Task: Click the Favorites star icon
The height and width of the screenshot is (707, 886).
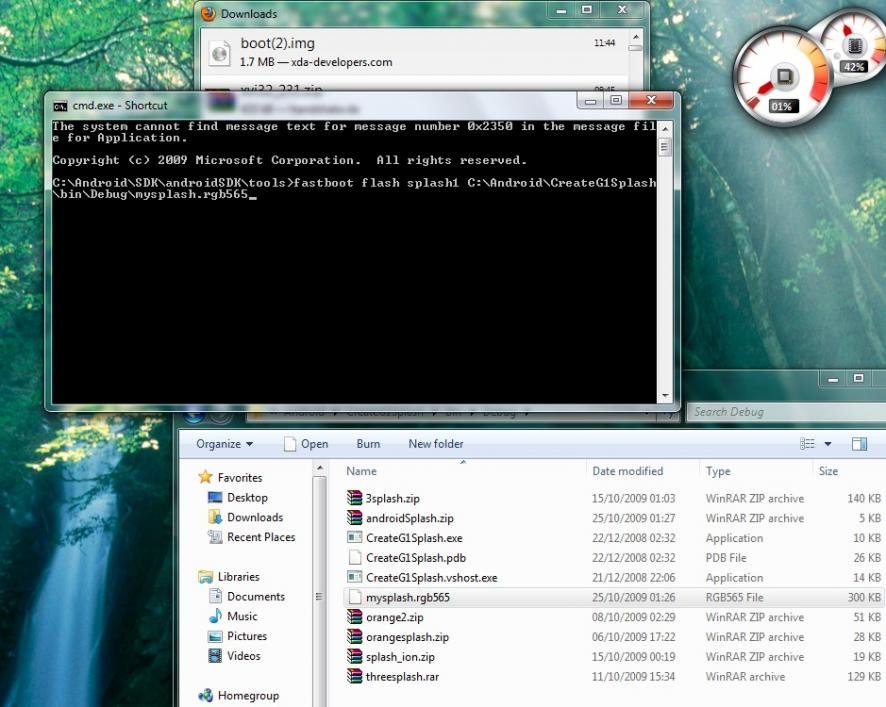Action: pyautogui.click(x=205, y=477)
